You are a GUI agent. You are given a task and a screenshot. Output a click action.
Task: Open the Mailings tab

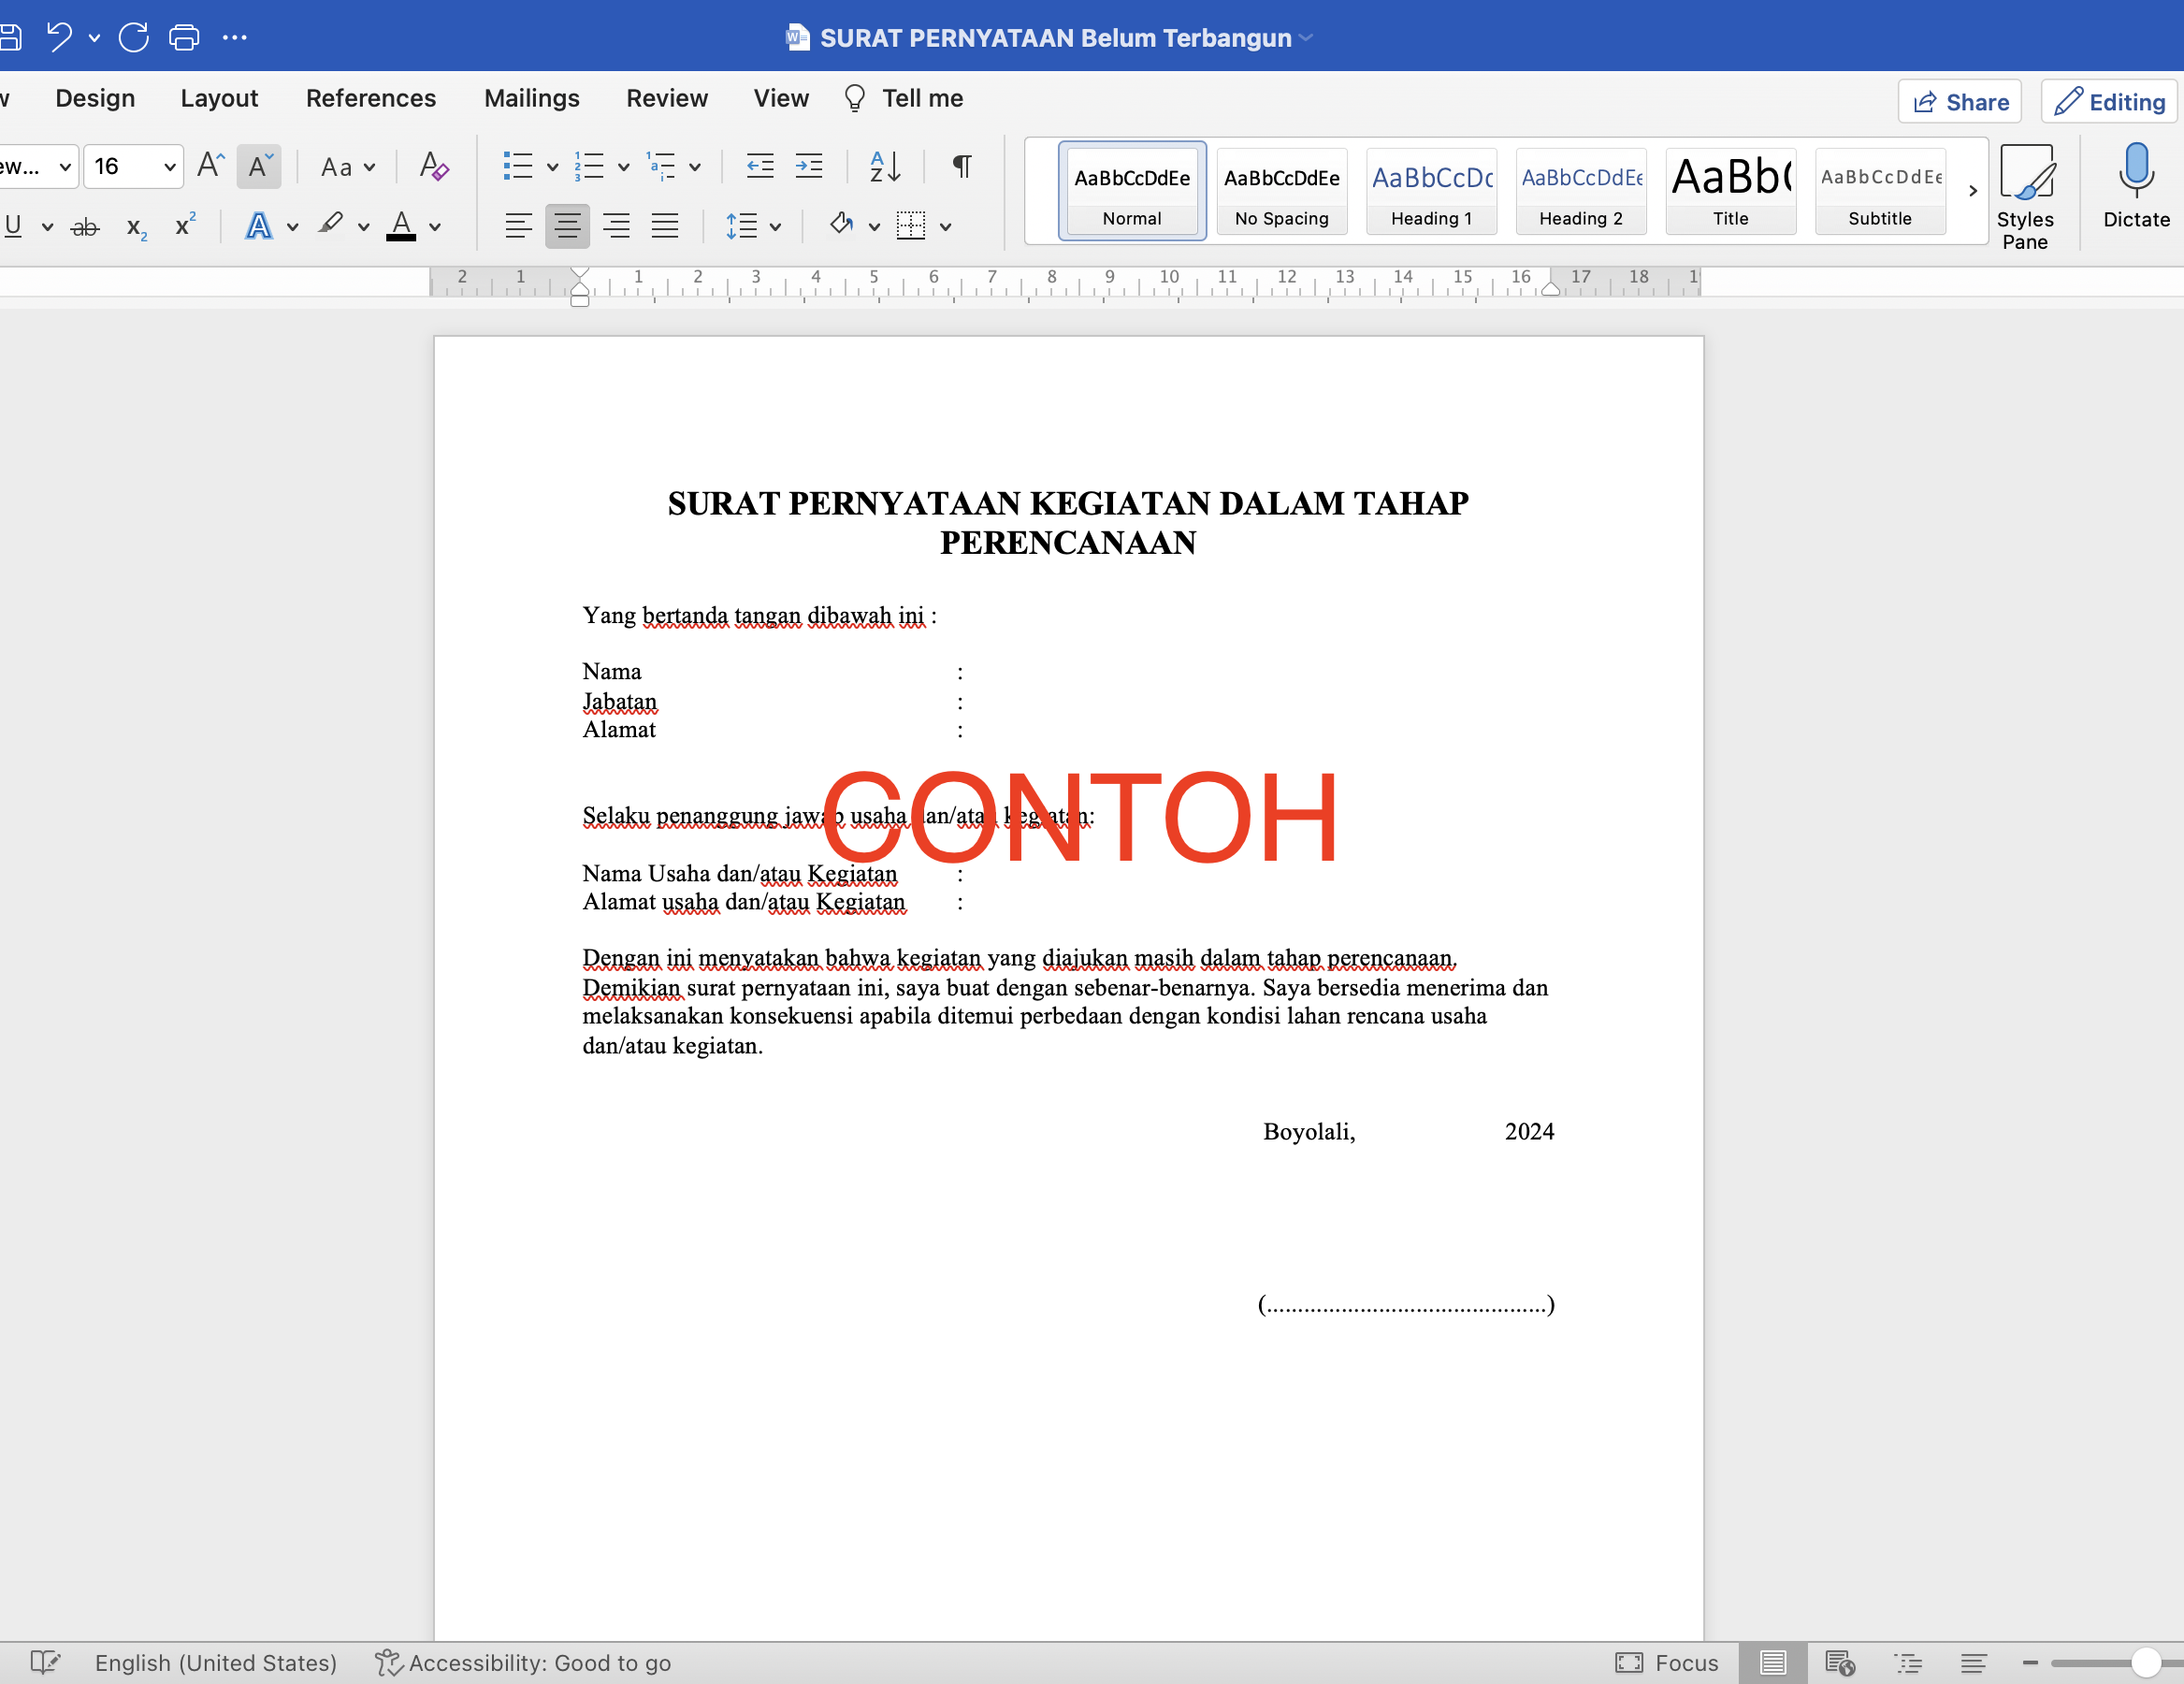point(532,98)
